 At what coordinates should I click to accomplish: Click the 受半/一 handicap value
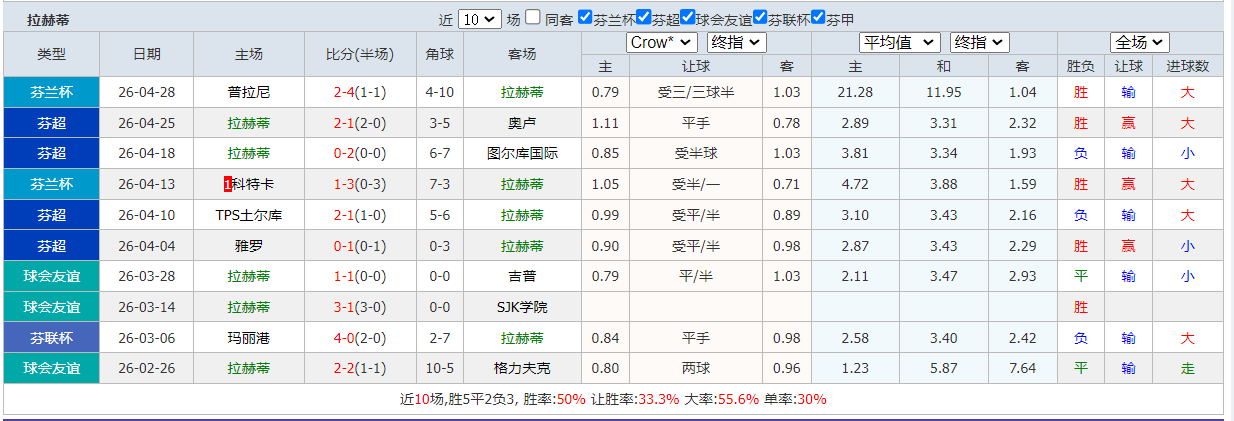tap(696, 184)
